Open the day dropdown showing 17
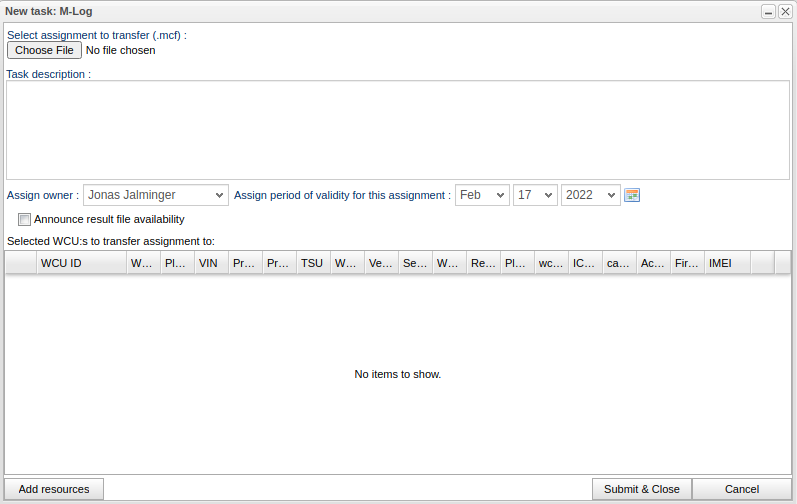Viewport: 797px width, 504px height. click(535, 195)
